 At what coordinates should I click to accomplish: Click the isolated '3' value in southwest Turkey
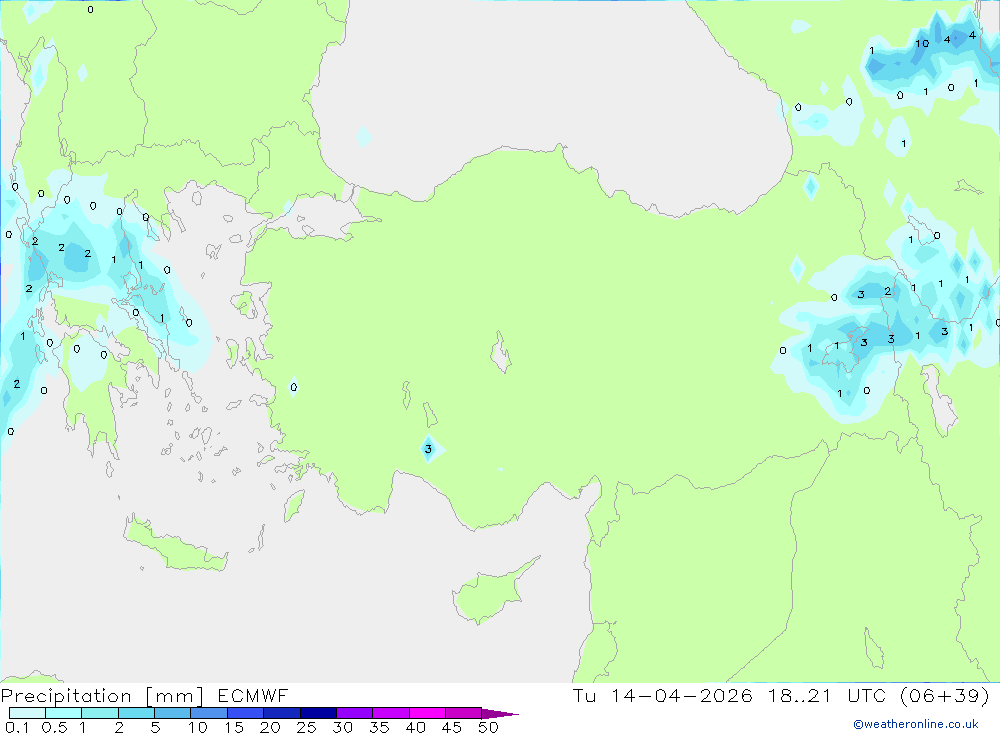[428, 449]
